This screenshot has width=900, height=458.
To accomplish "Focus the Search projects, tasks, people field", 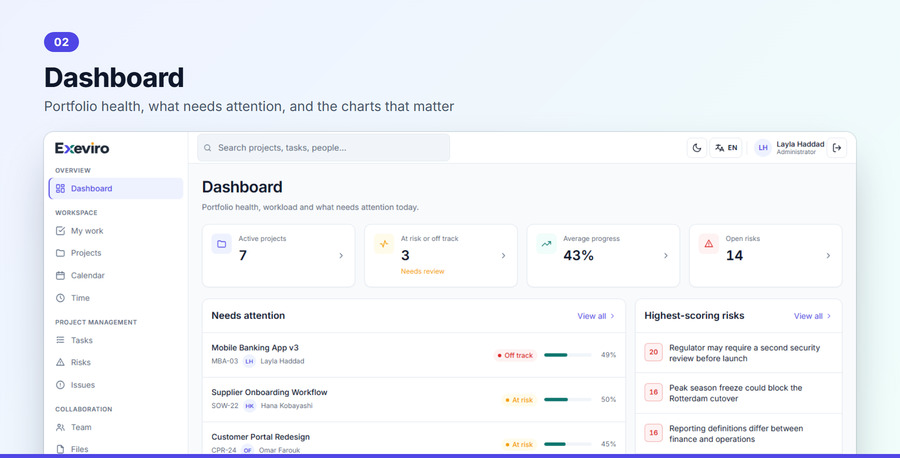I will [324, 148].
